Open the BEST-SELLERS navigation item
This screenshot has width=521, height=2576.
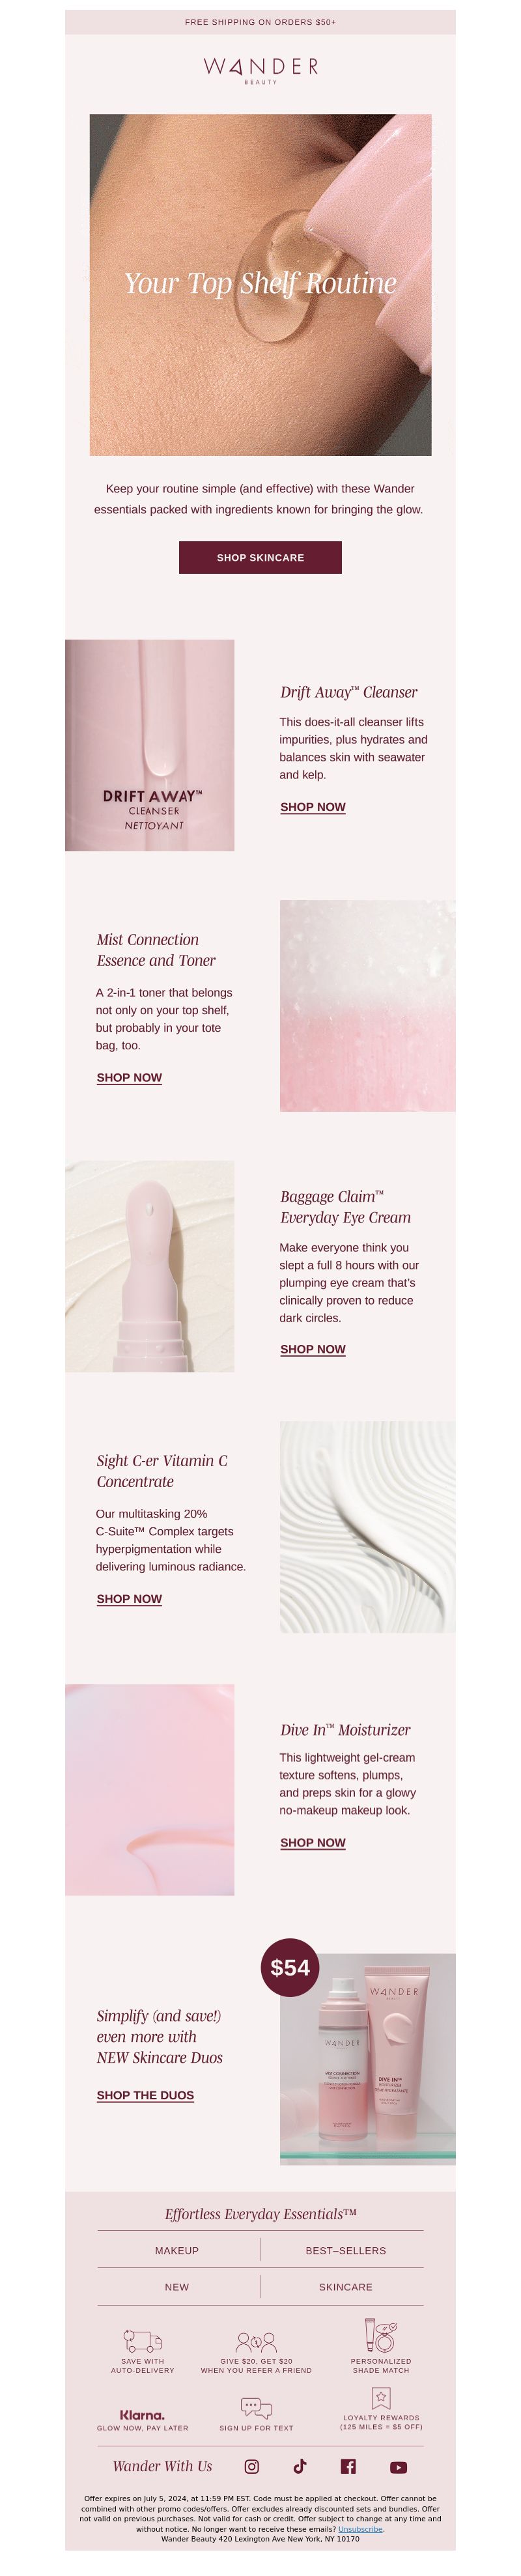pos(345,2250)
